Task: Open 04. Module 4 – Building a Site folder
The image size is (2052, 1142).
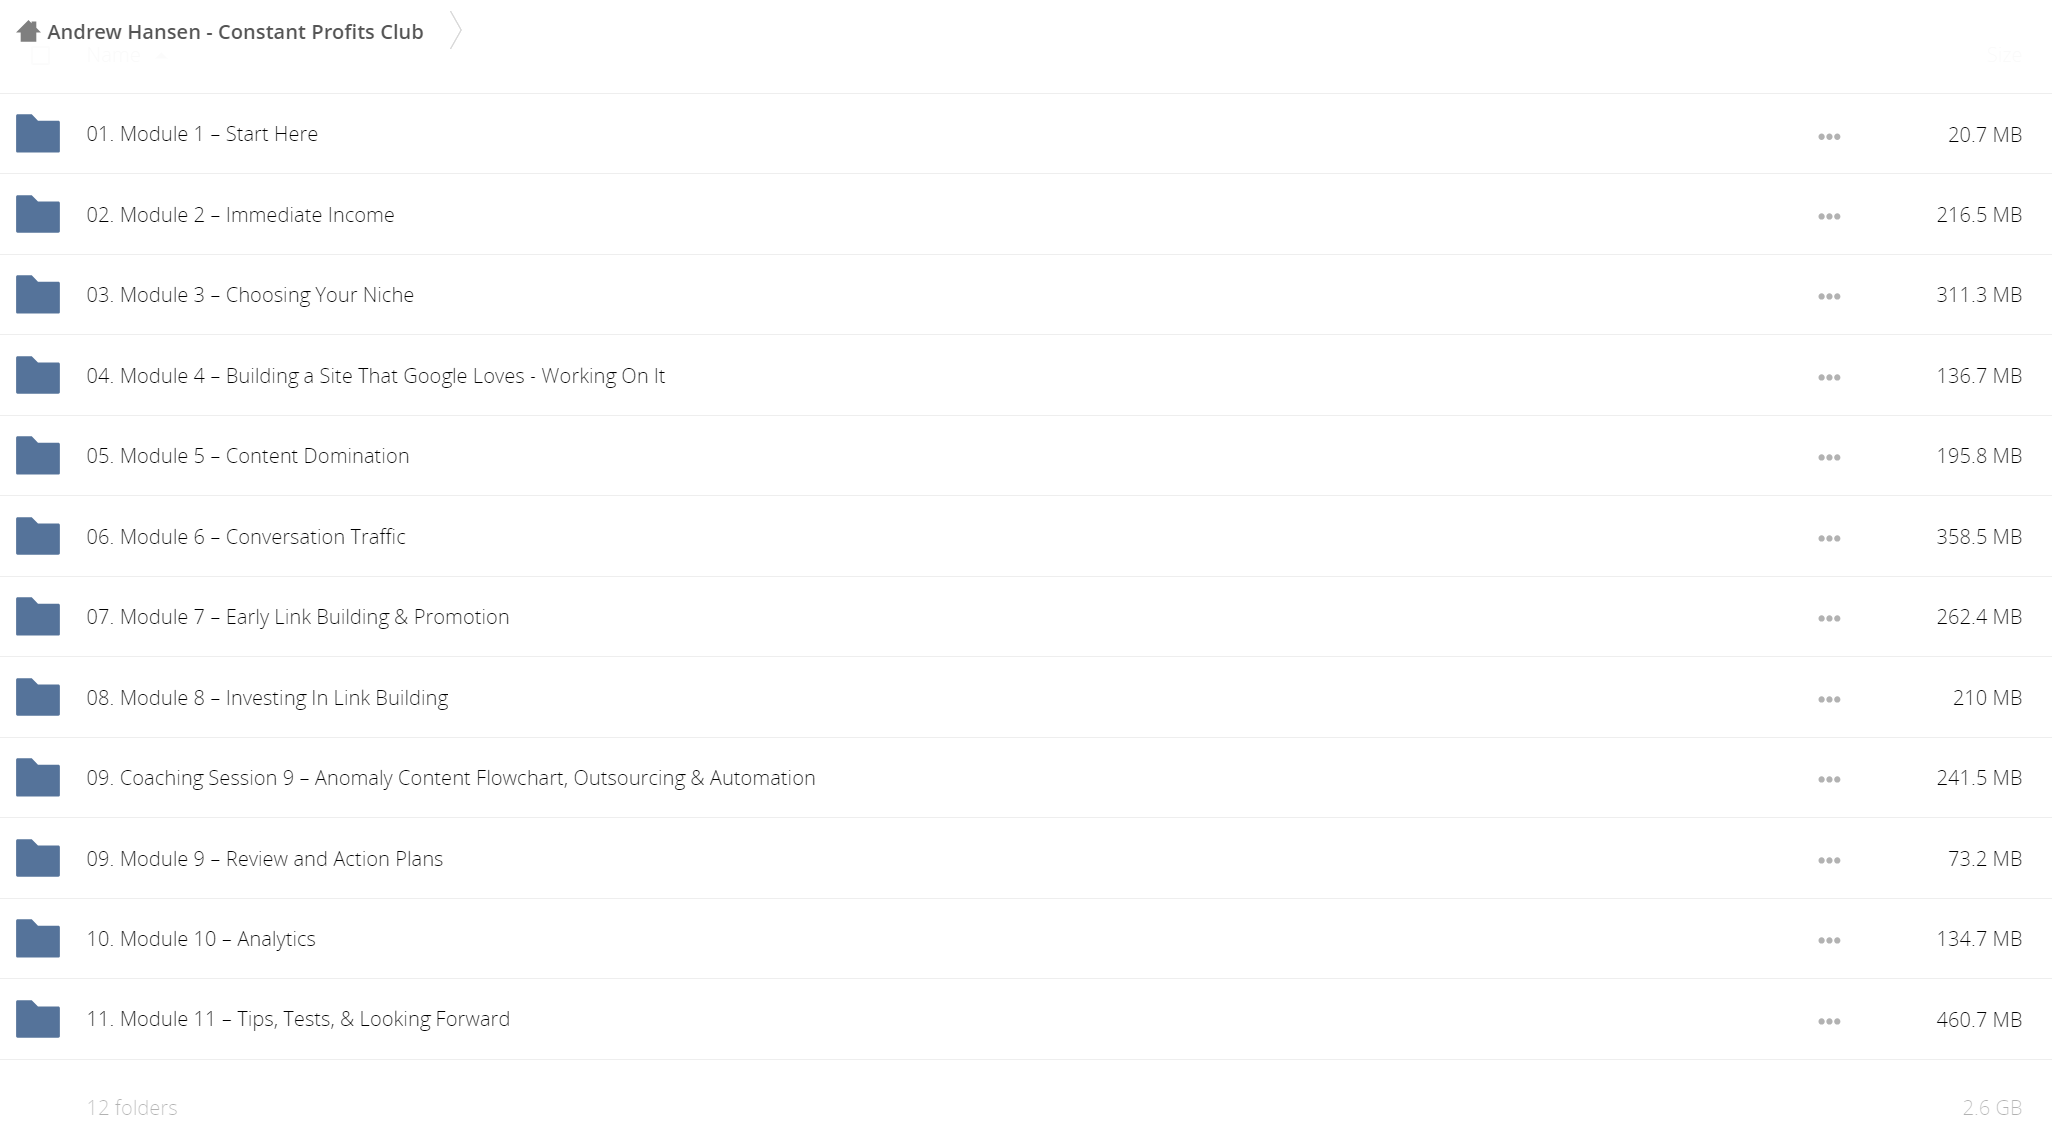Action: (376, 376)
